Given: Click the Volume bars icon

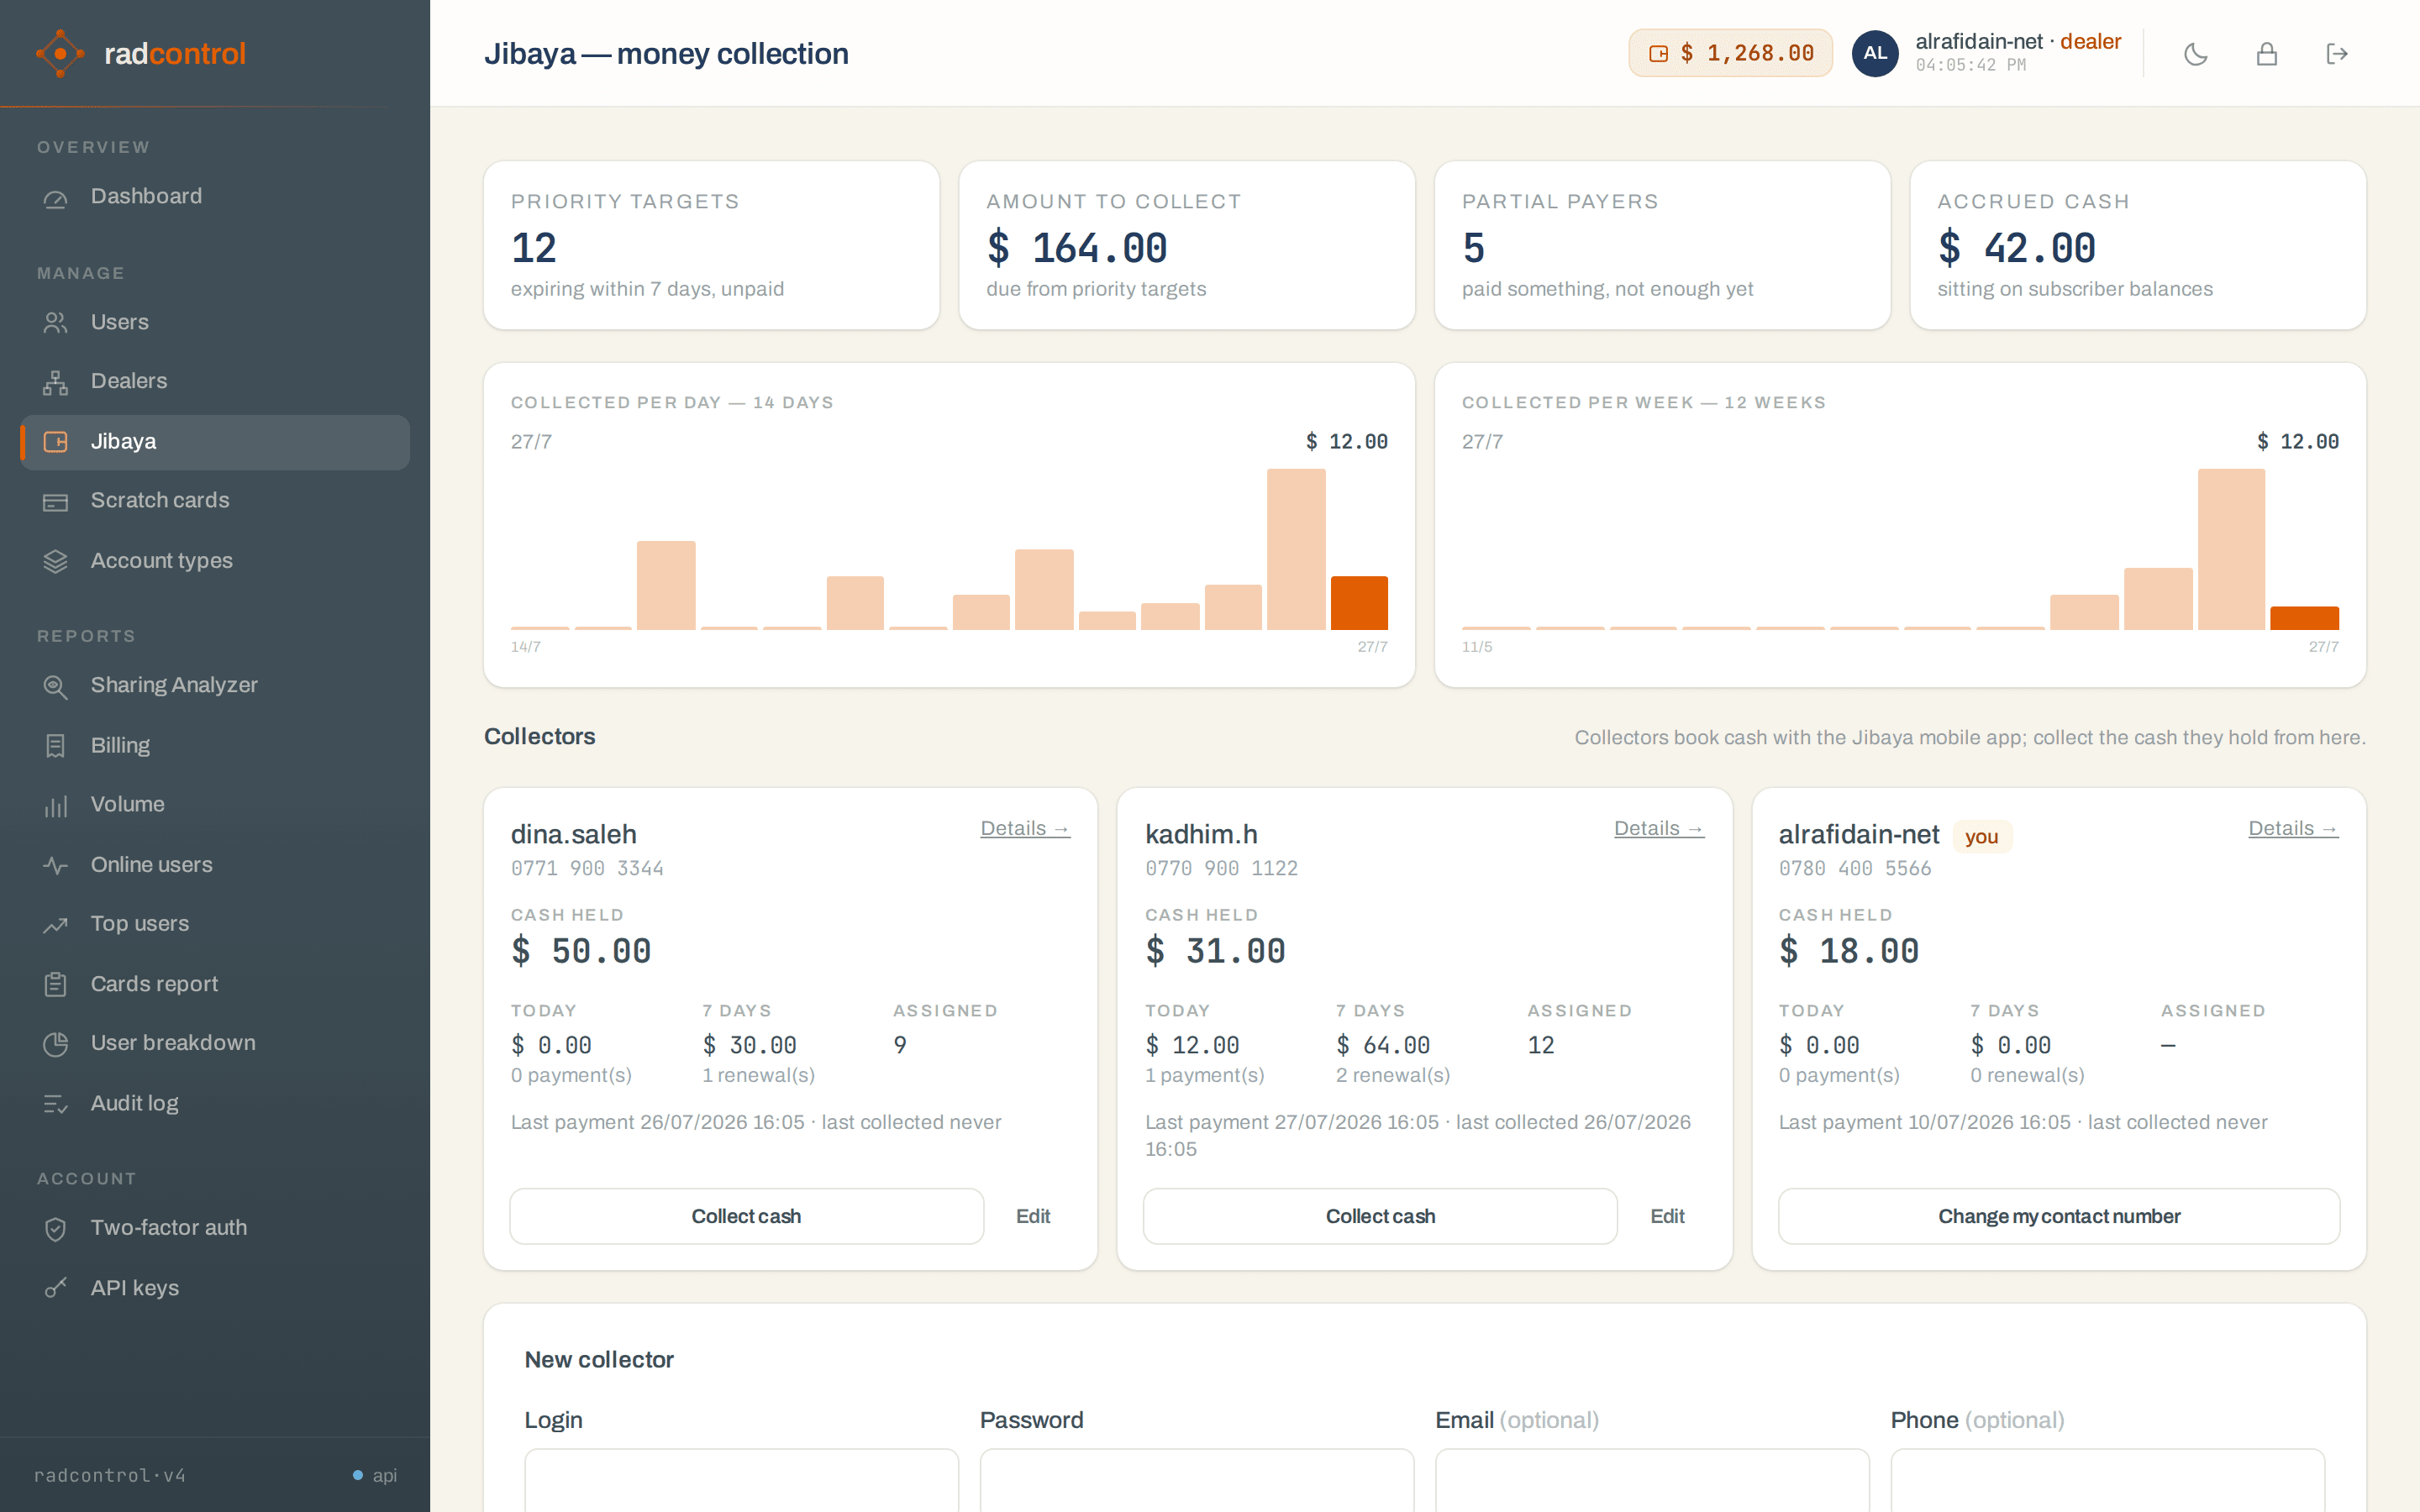Looking at the screenshot, I should point(56,805).
